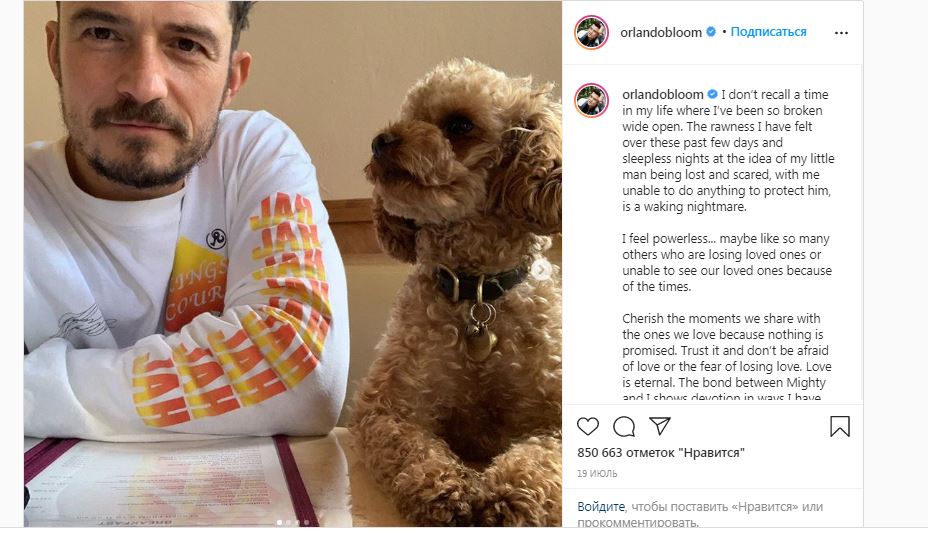Screen dimensions: 928x533
Task: Select the second carousel indicator dot
Action: (288, 522)
